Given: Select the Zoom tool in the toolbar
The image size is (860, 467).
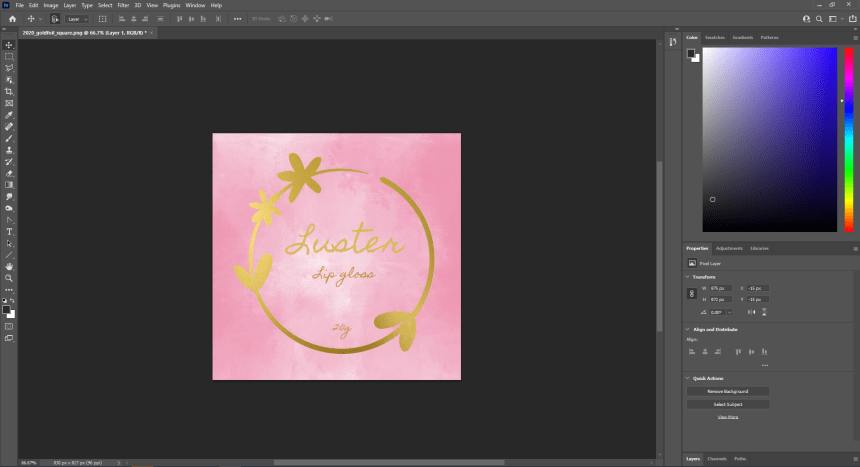Looking at the screenshot, I should [x=9, y=278].
